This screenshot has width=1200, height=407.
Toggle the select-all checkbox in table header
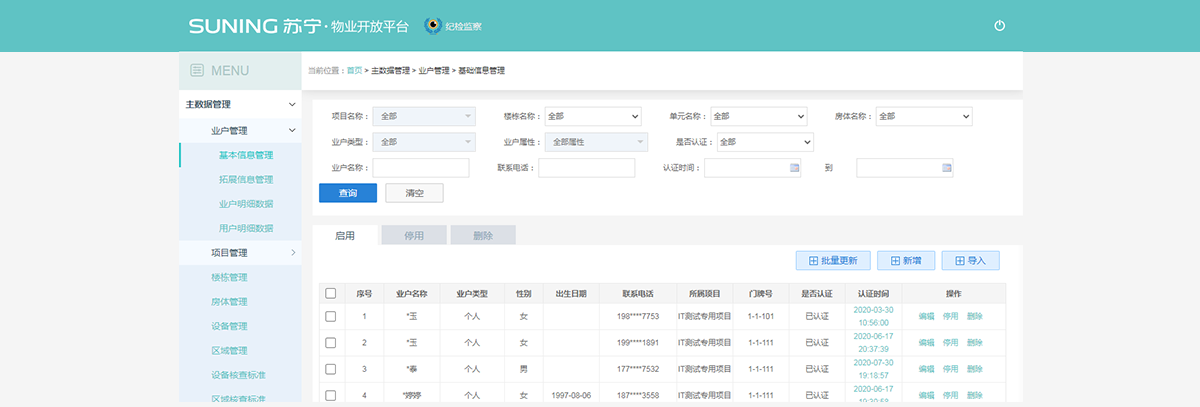click(331, 293)
